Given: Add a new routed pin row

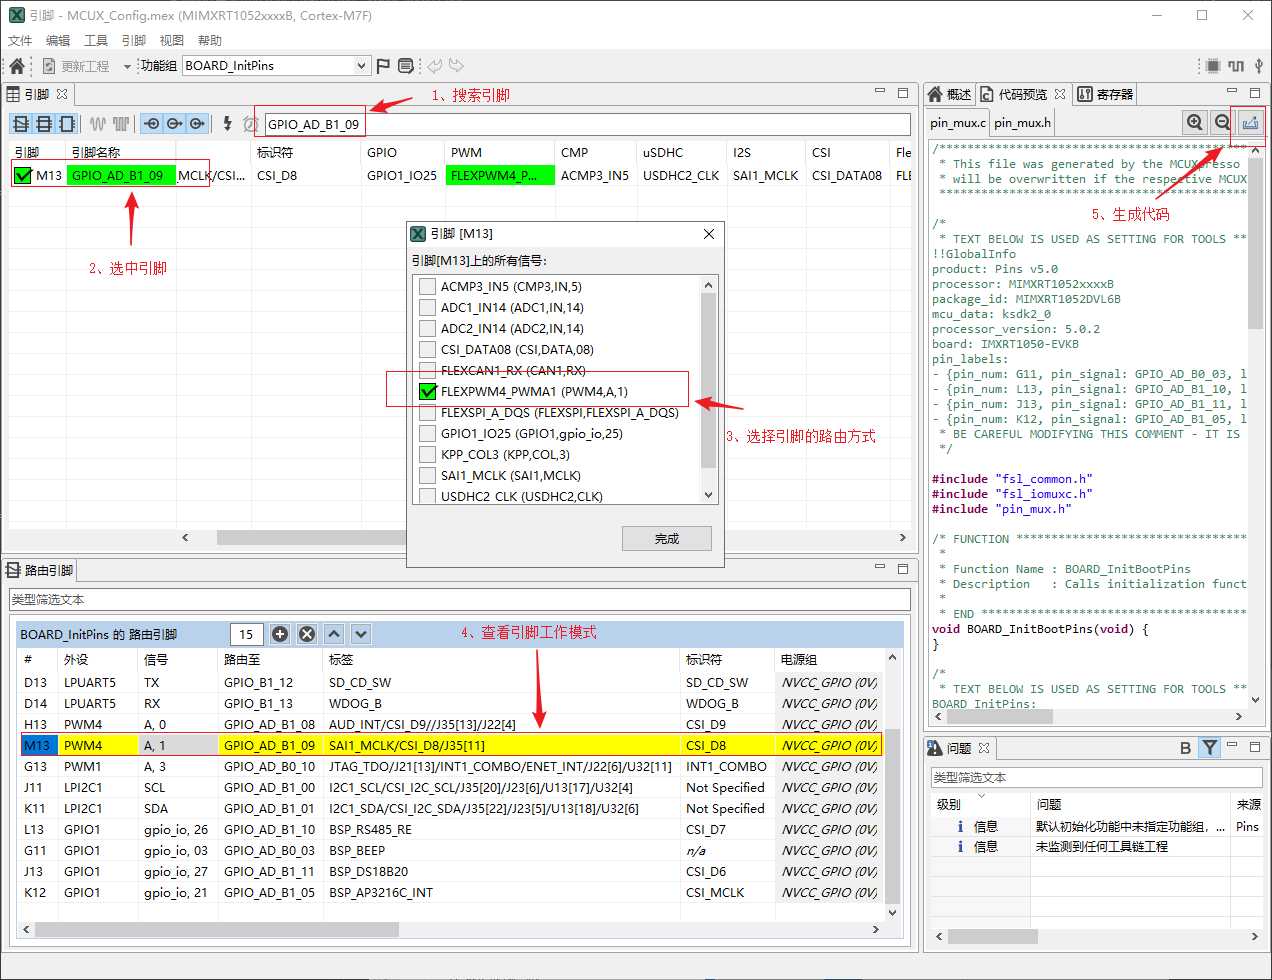Looking at the screenshot, I should (280, 634).
